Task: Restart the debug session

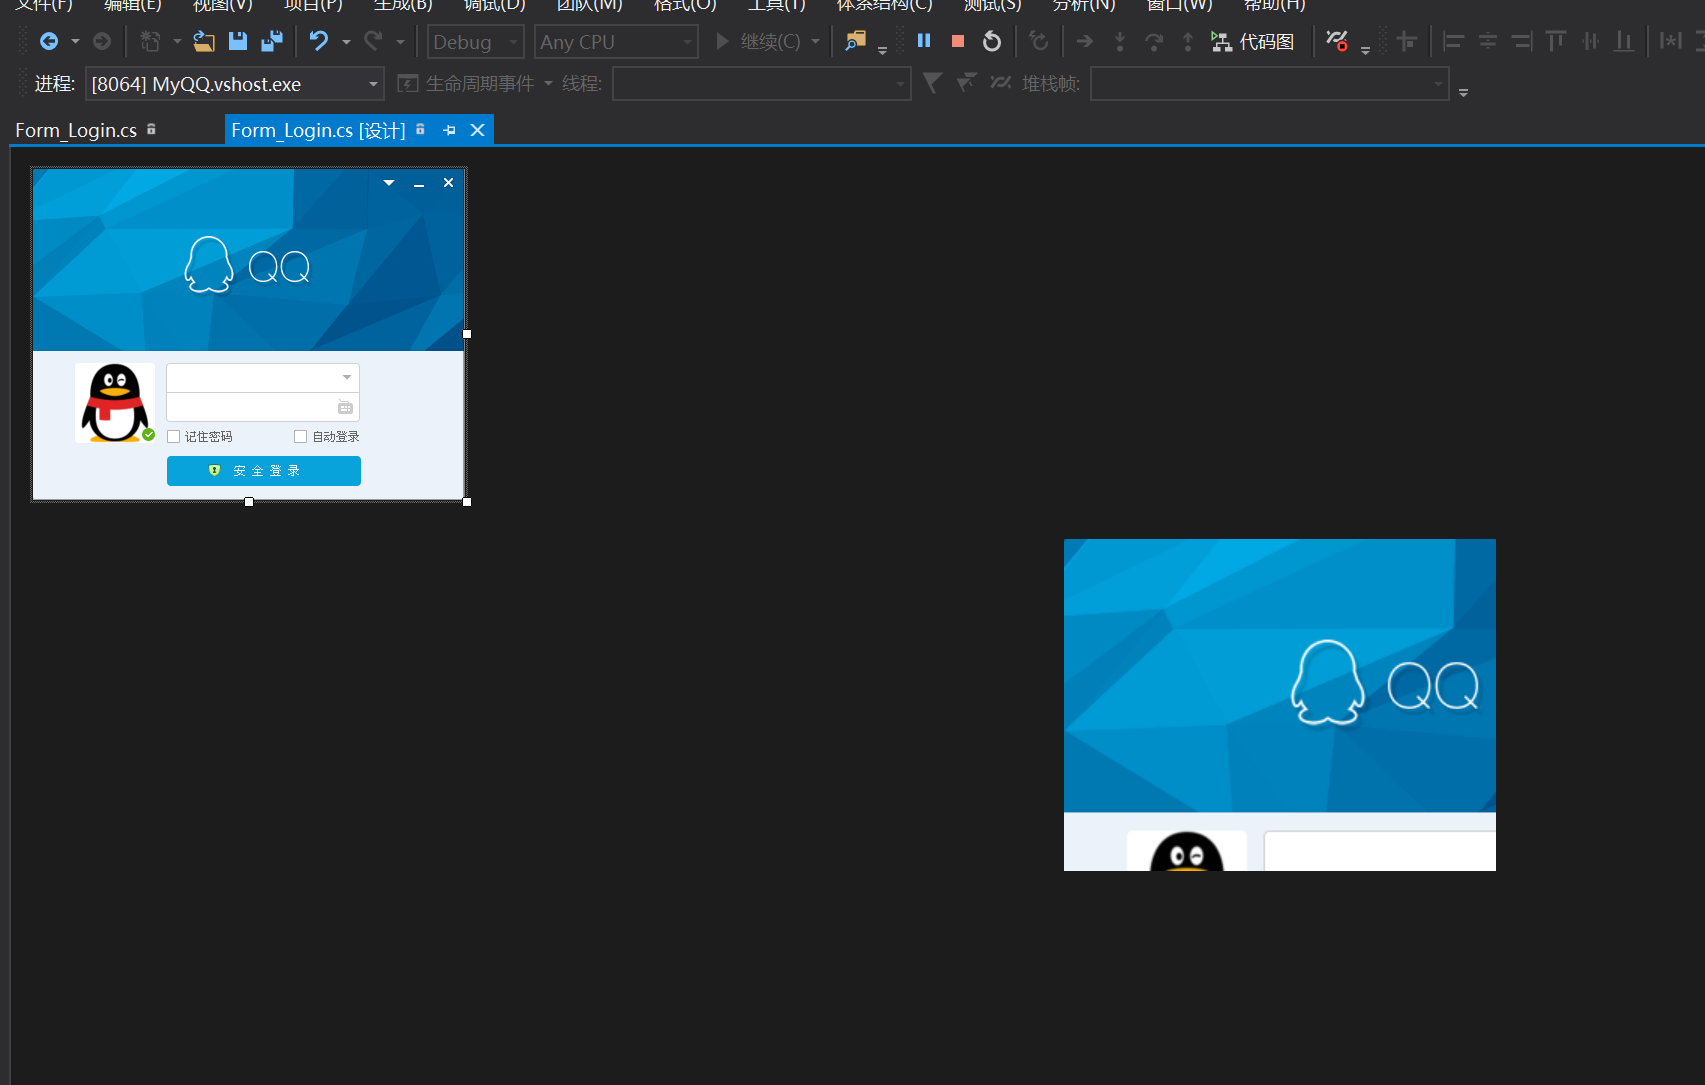Action: point(992,41)
